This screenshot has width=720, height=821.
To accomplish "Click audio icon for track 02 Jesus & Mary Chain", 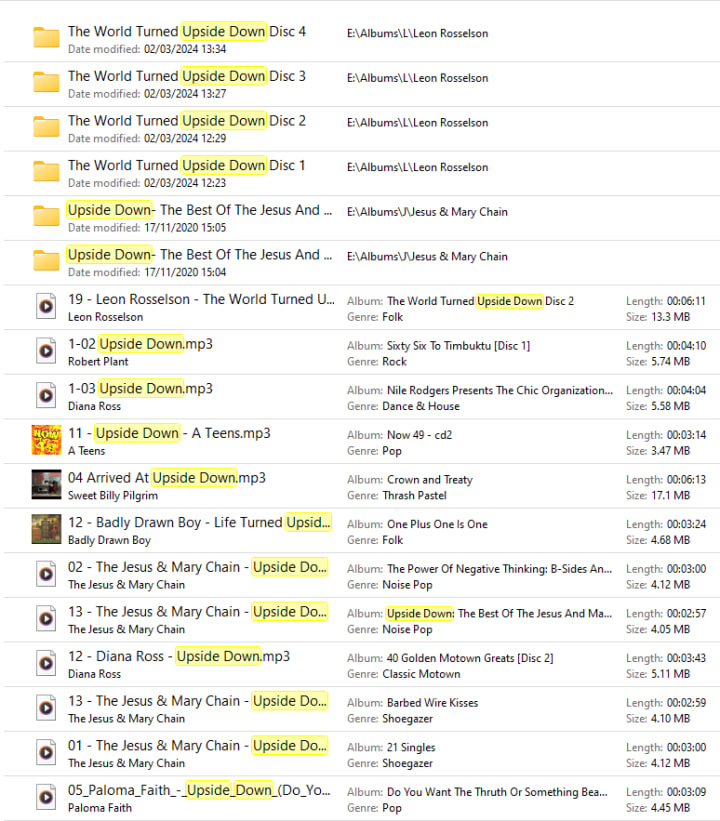I will coord(46,574).
